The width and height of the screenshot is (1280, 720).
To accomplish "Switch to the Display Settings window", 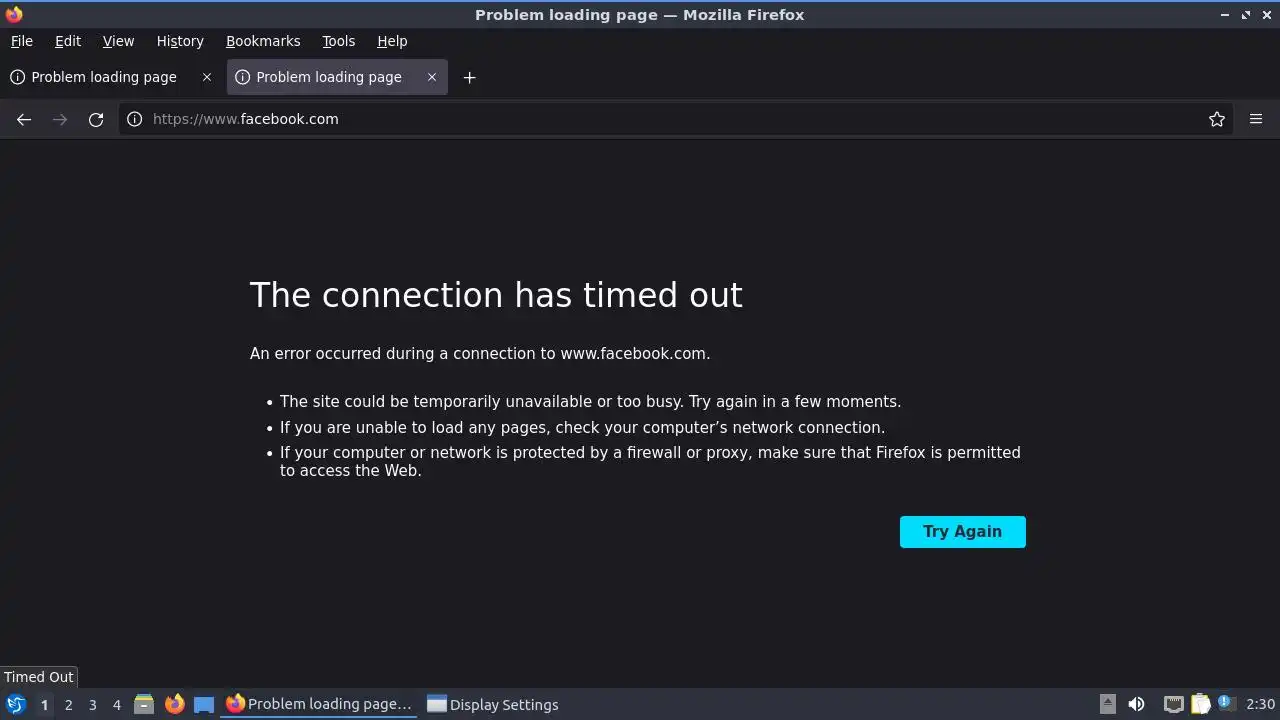I will 492,704.
